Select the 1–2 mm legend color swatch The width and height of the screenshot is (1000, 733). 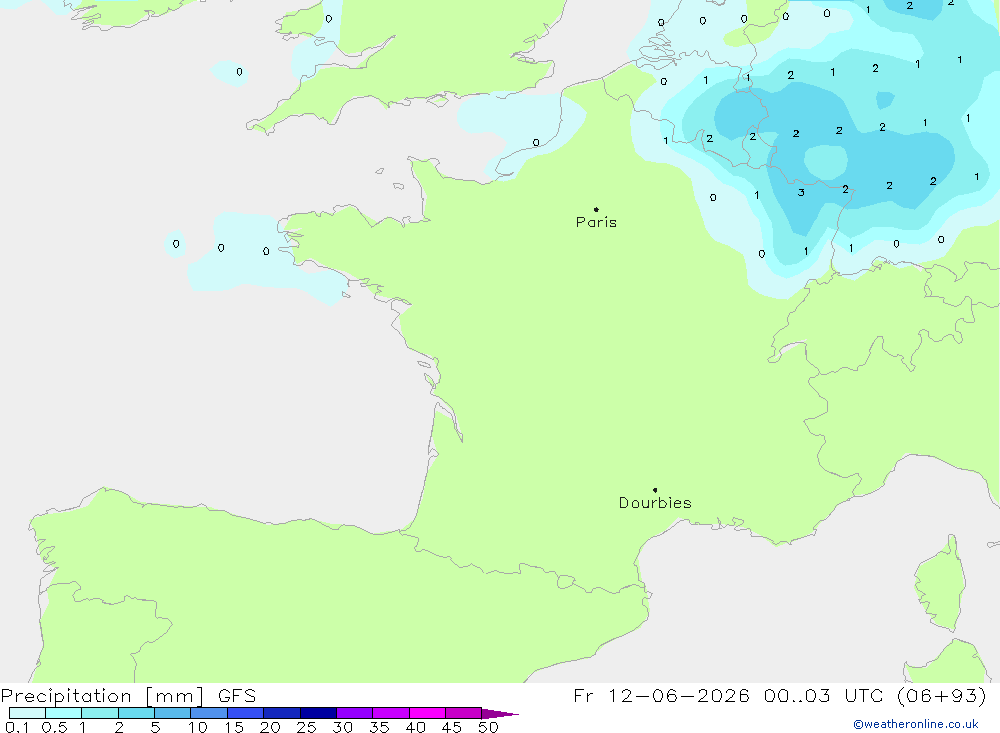click(100, 713)
